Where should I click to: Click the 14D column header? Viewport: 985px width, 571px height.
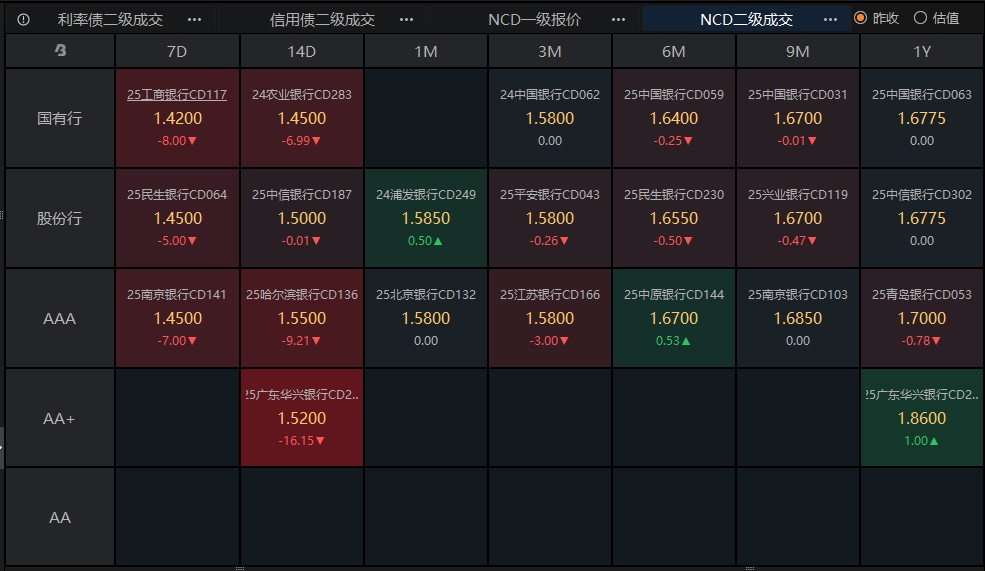coord(302,51)
